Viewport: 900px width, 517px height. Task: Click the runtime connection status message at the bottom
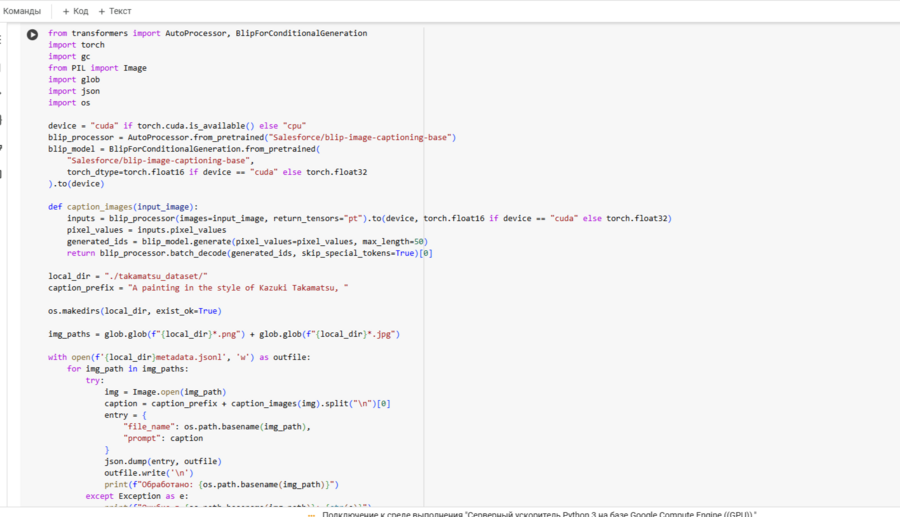540,514
